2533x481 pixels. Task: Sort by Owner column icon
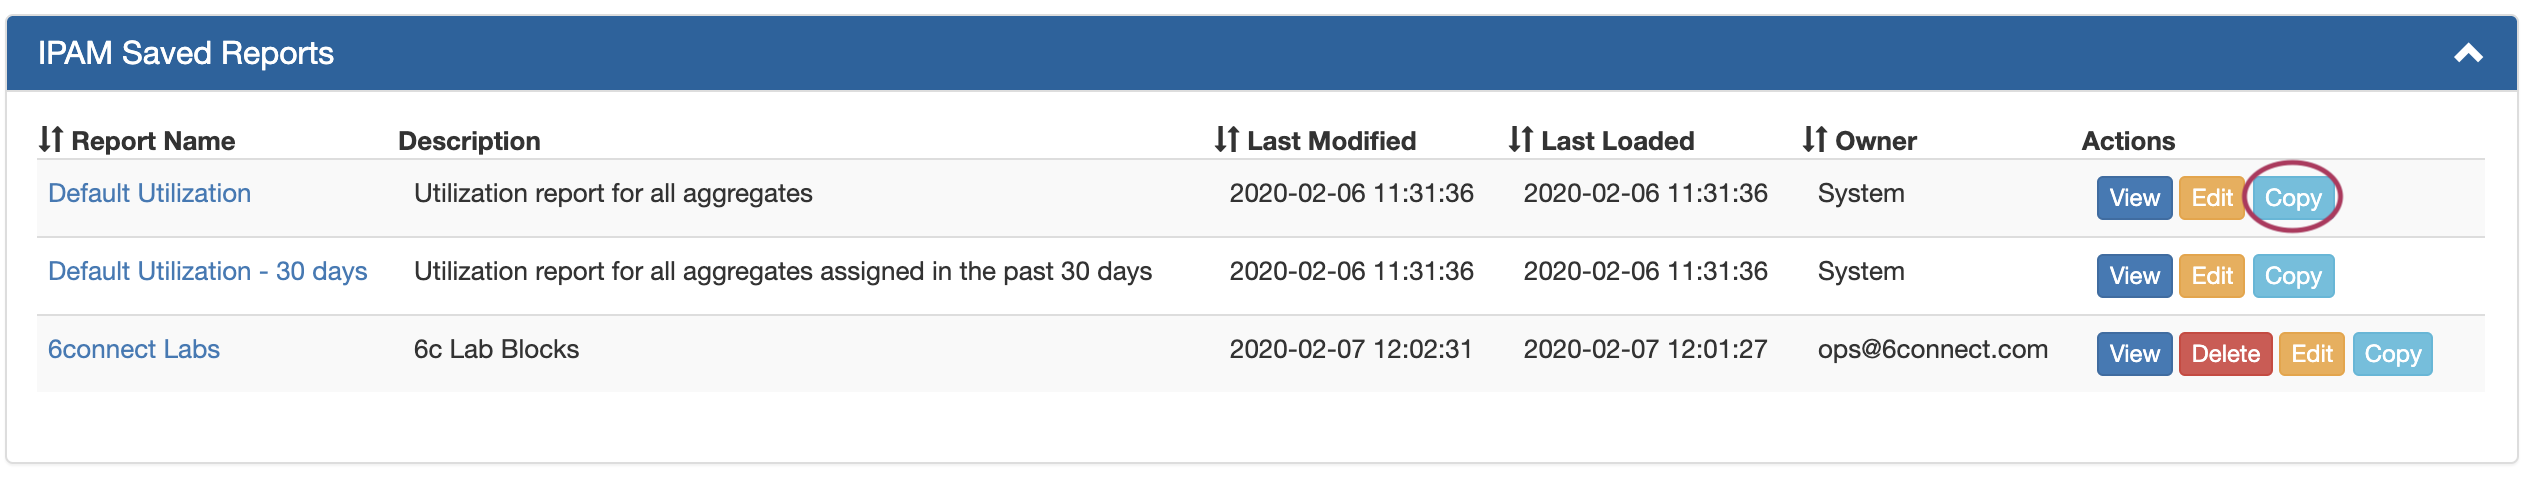[1815, 140]
